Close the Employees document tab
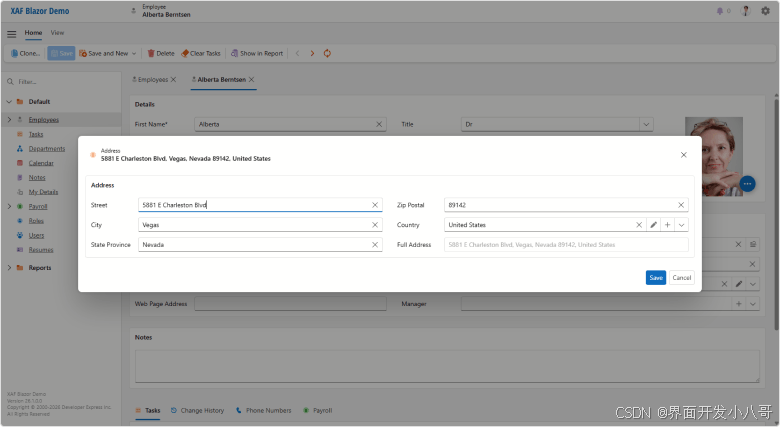Viewport: 780px width, 427px height. click(x=173, y=80)
